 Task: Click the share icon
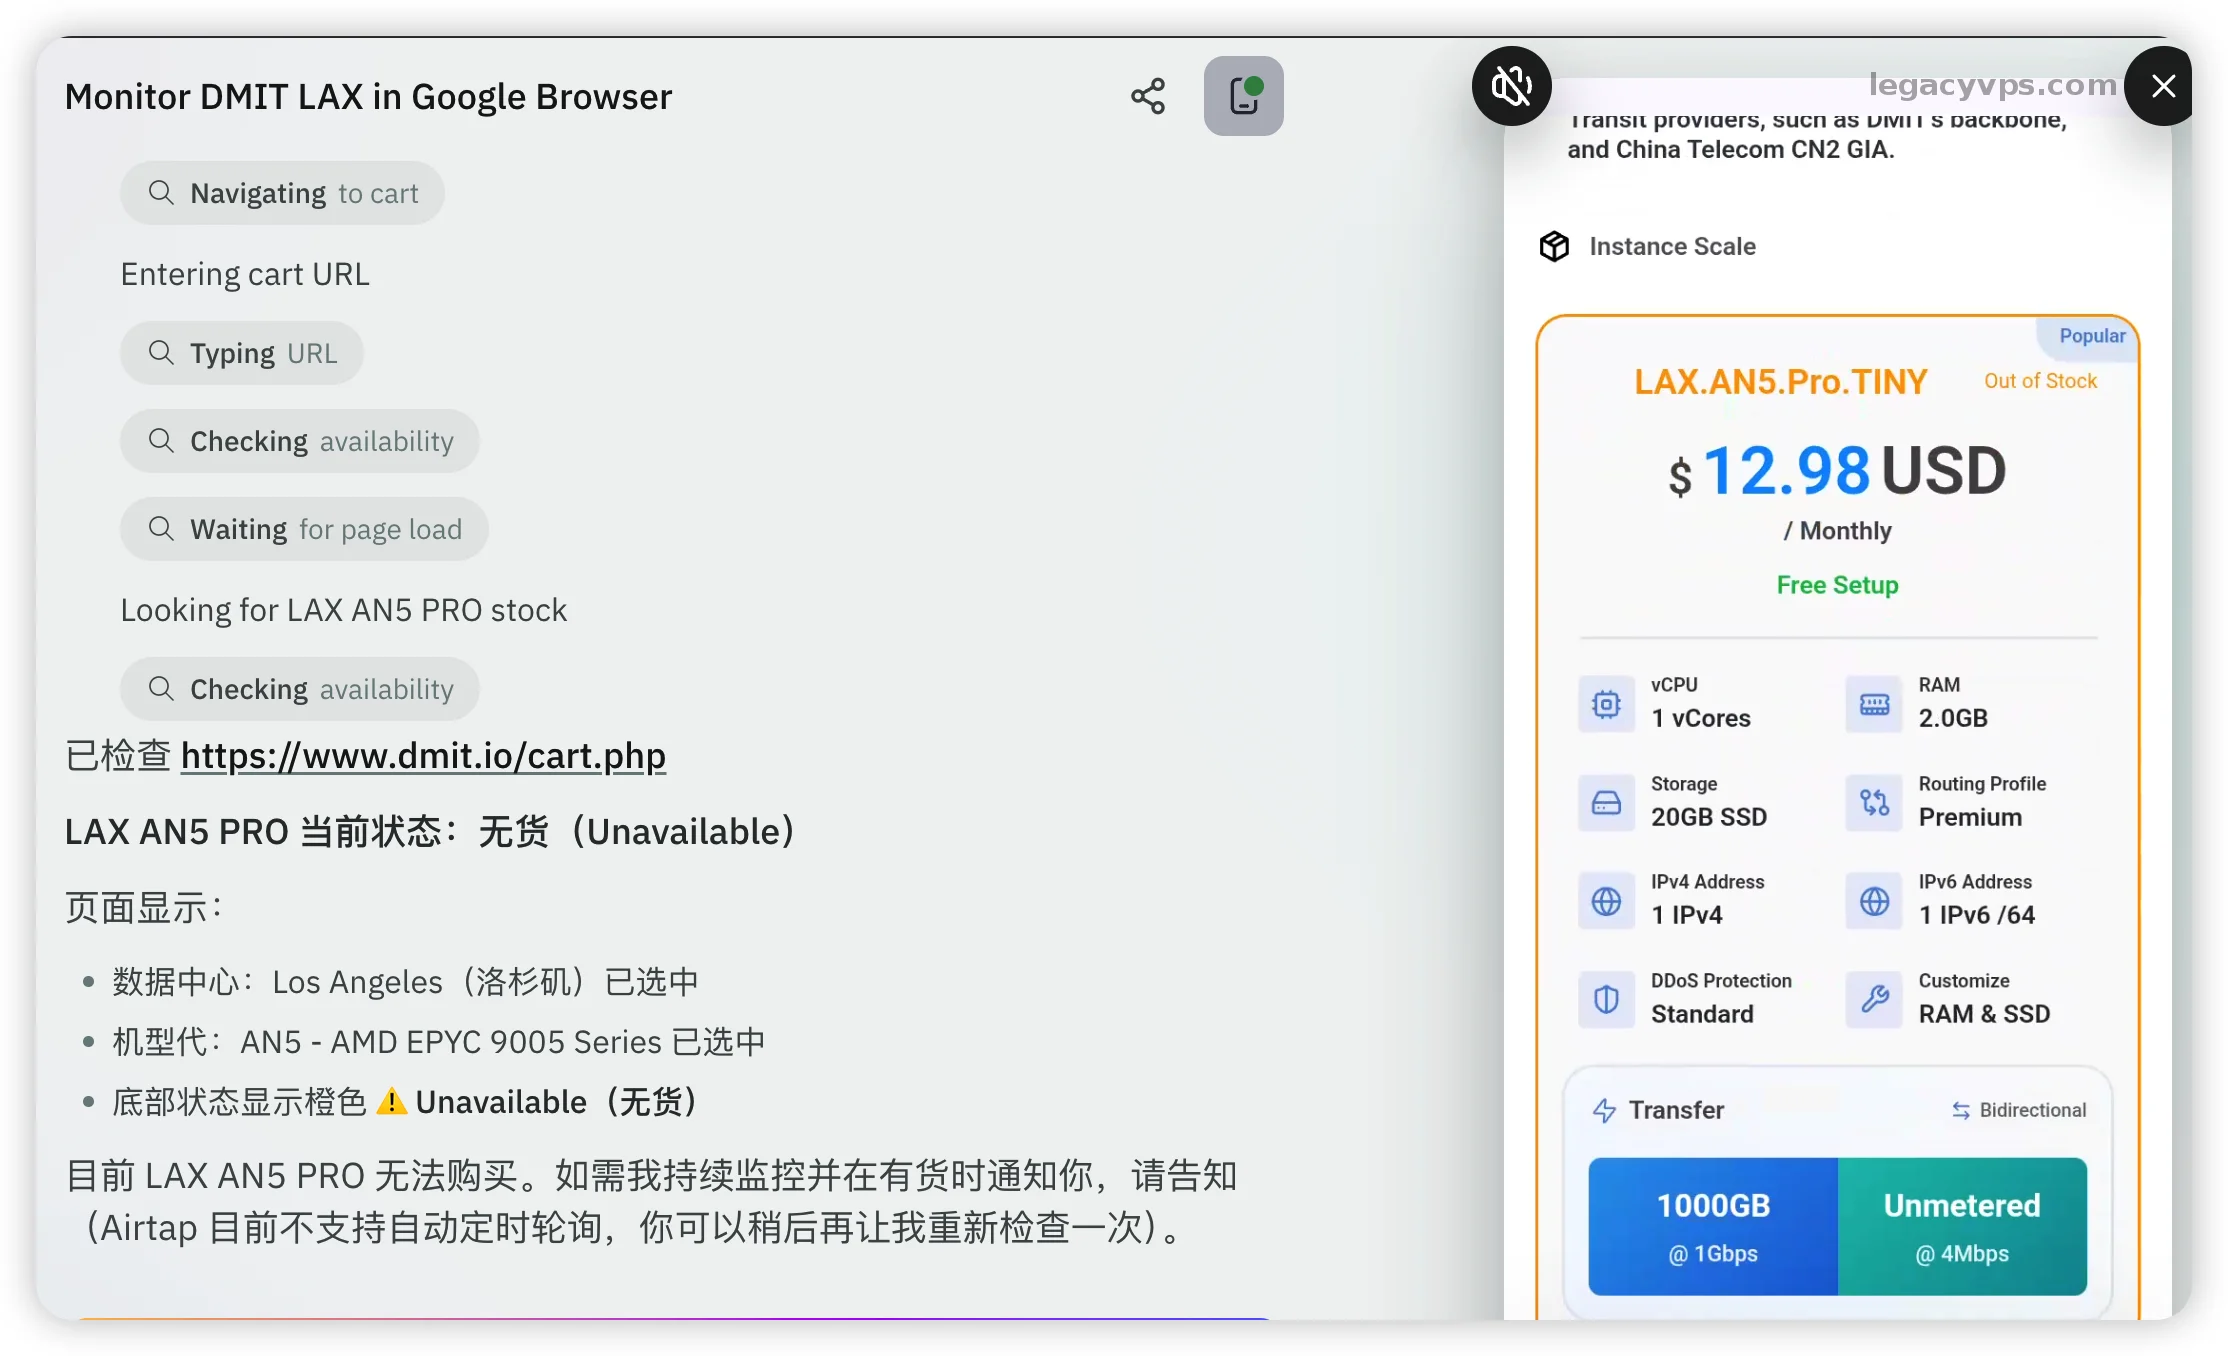click(1148, 96)
